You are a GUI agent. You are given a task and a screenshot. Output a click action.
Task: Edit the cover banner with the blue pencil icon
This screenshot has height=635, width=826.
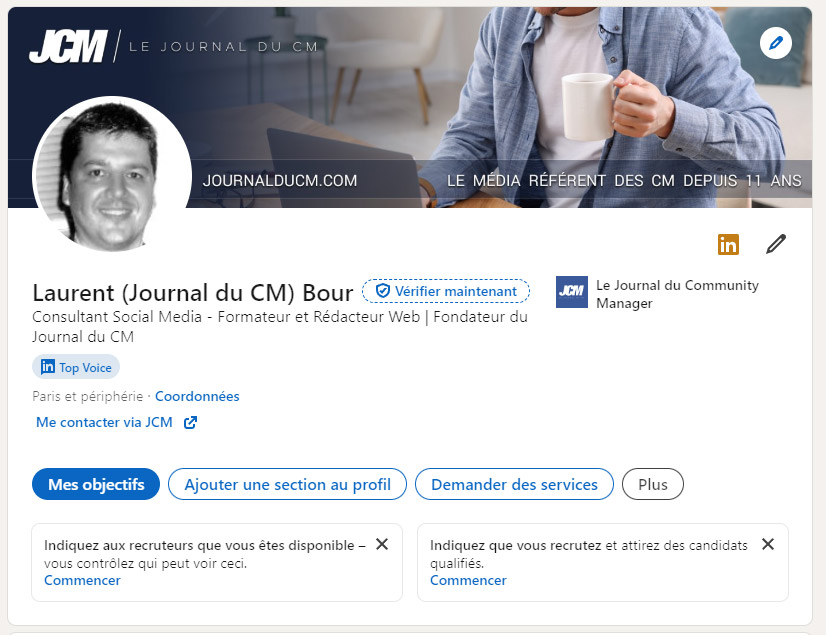coord(775,43)
